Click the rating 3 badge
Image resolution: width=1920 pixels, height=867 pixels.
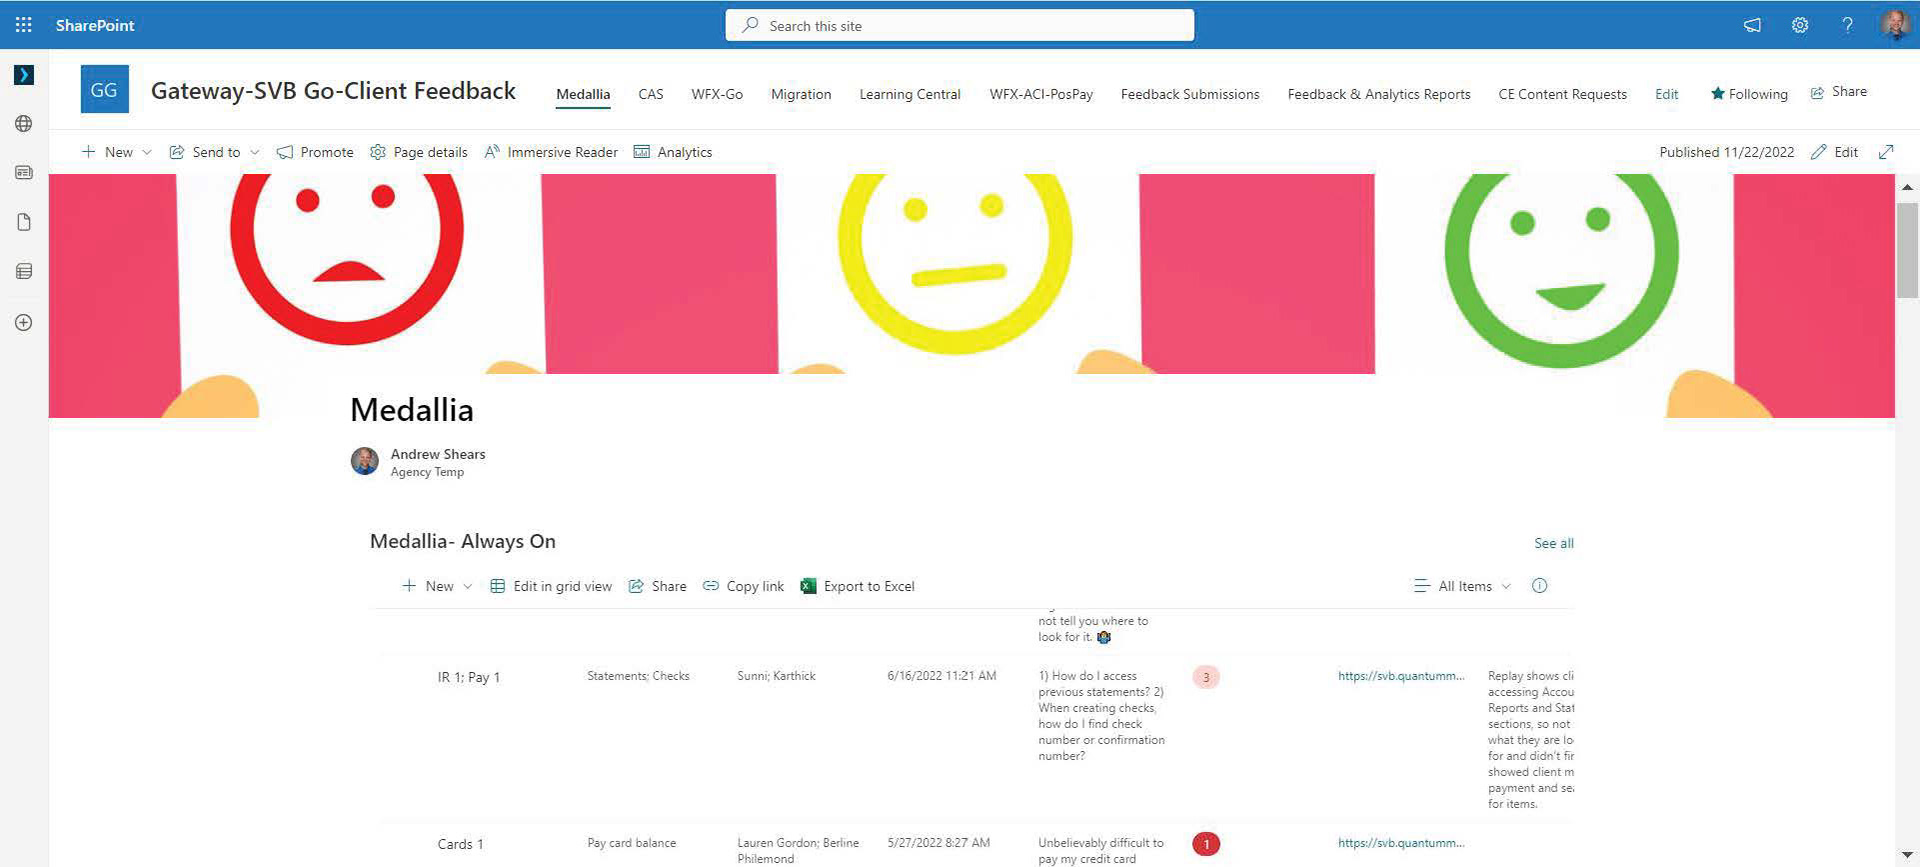pos(1206,677)
